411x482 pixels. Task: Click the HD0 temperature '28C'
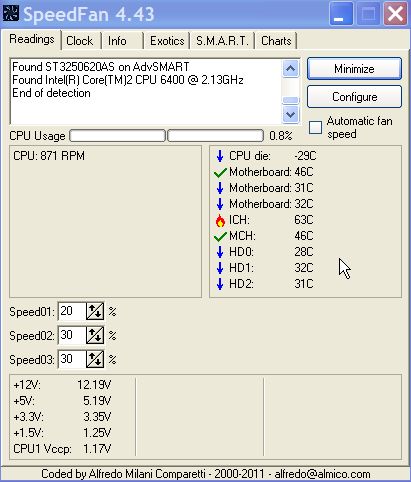click(x=304, y=252)
